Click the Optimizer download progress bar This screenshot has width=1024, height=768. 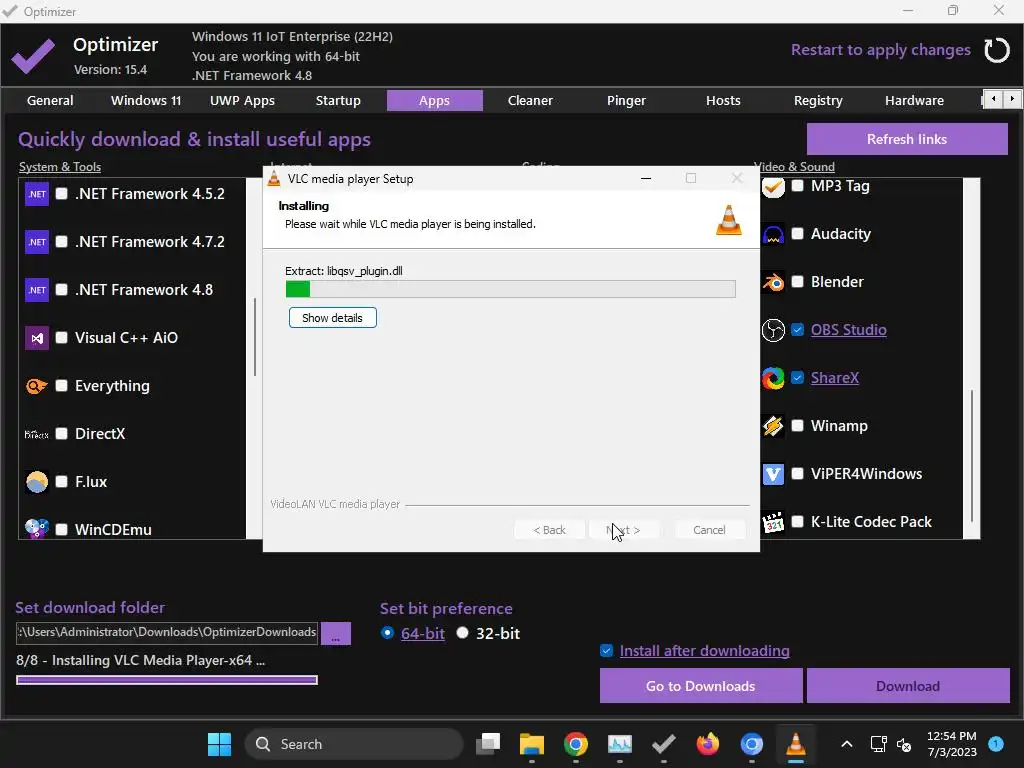pyautogui.click(x=167, y=680)
